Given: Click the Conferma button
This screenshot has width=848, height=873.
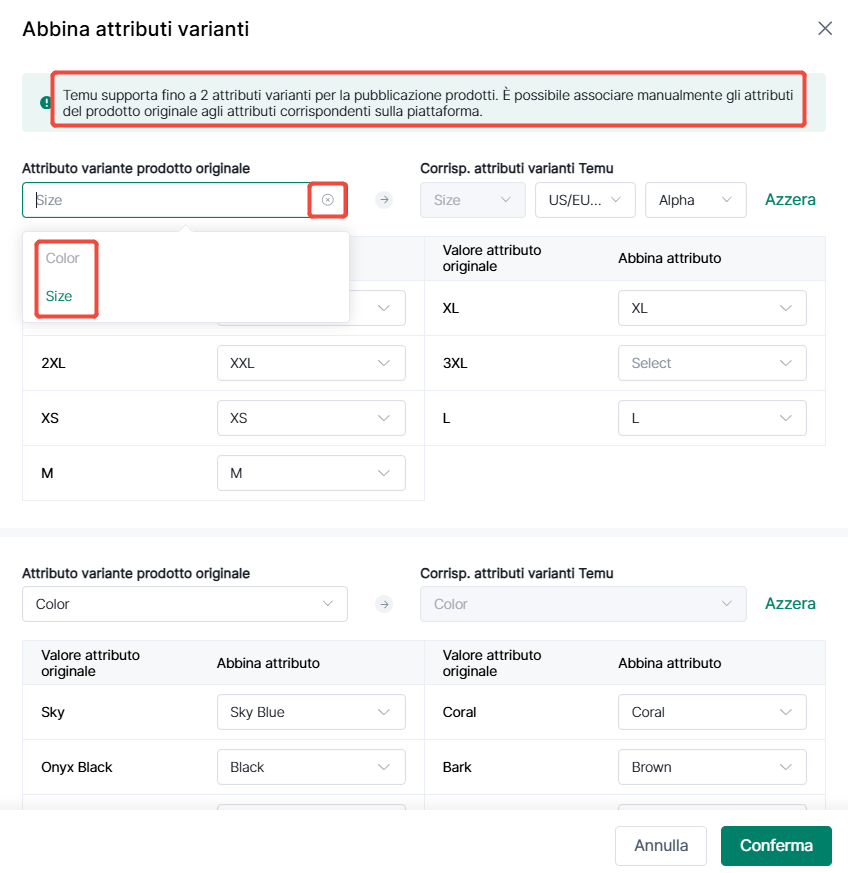Looking at the screenshot, I should [x=776, y=846].
